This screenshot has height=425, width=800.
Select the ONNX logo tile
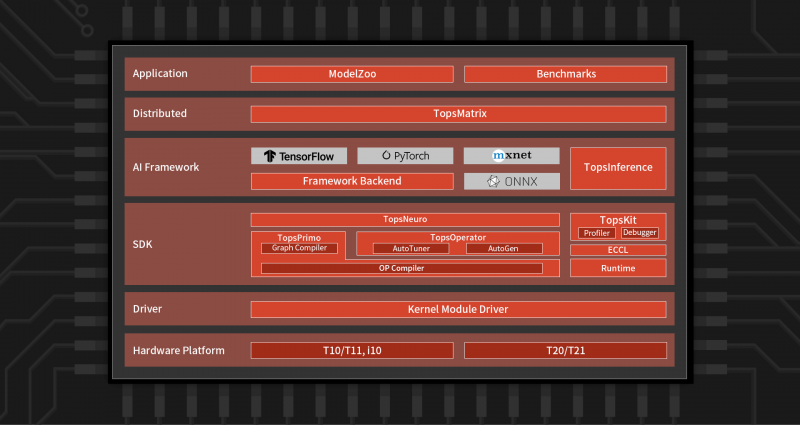511,181
